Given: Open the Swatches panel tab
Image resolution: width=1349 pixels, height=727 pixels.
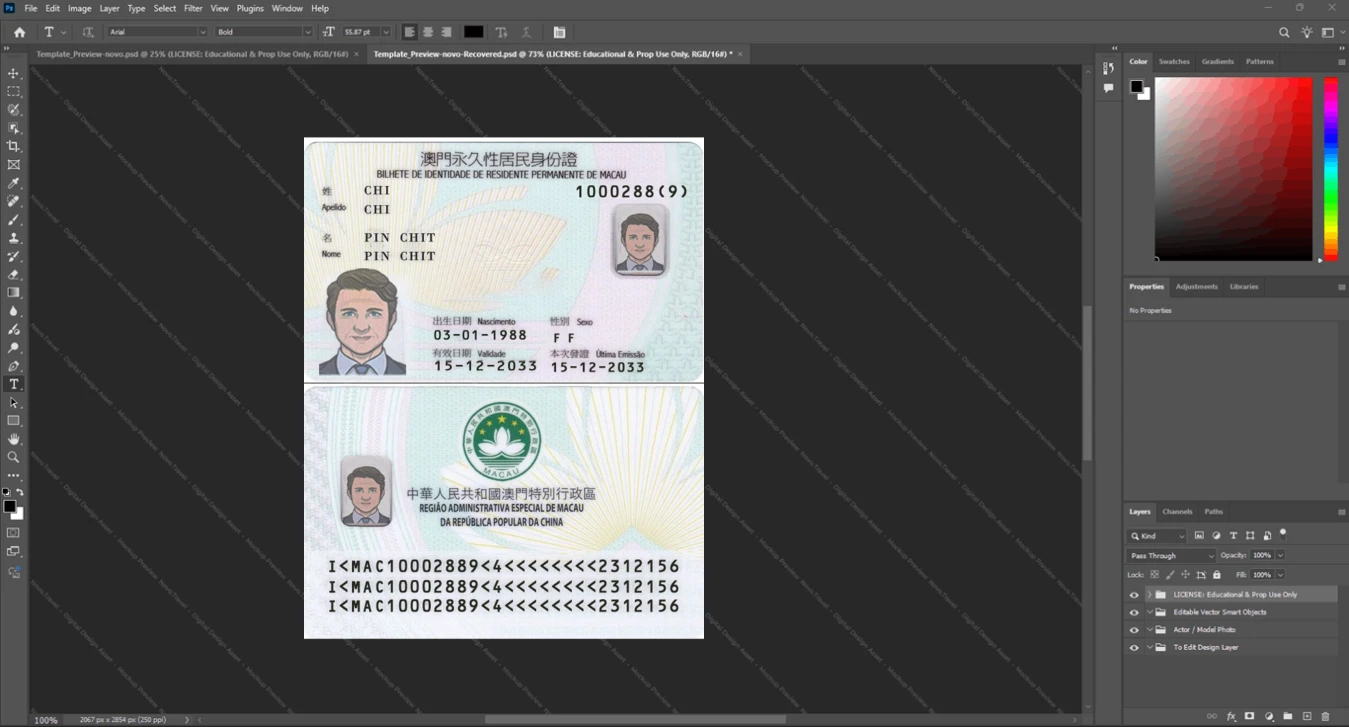Looking at the screenshot, I should tap(1174, 62).
